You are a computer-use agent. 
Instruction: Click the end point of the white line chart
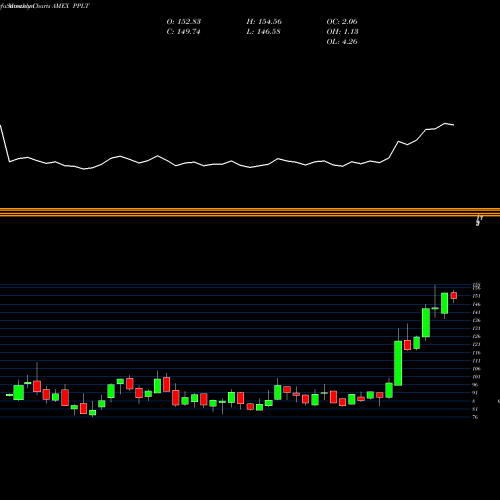(454, 125)
